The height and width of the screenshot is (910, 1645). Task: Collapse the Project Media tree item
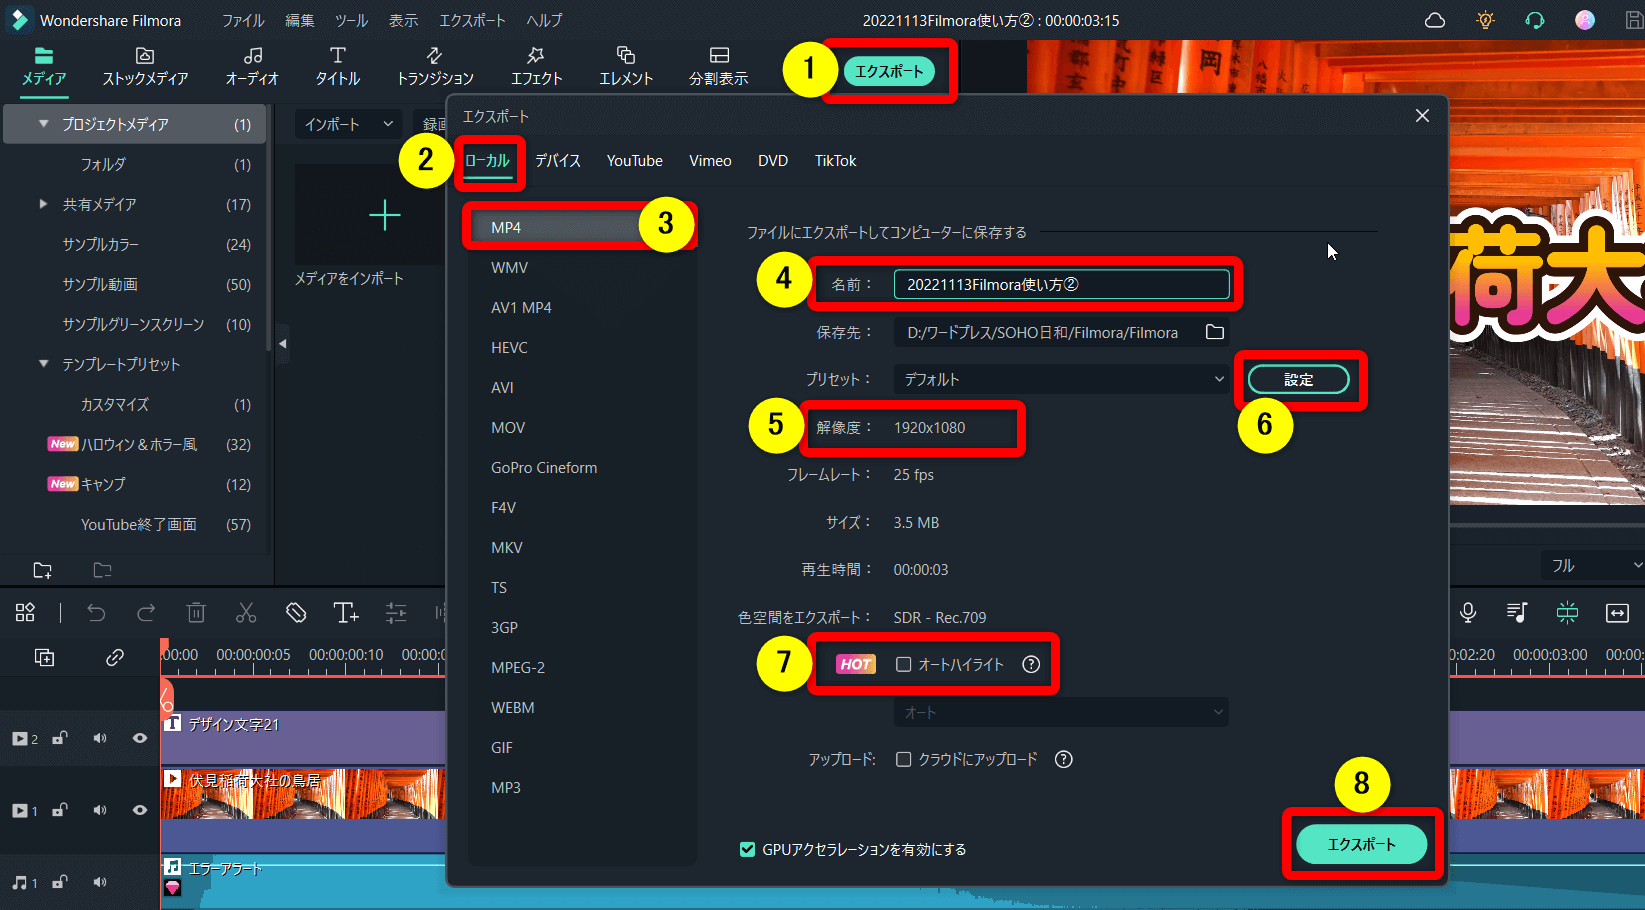(x=43, y=124)
